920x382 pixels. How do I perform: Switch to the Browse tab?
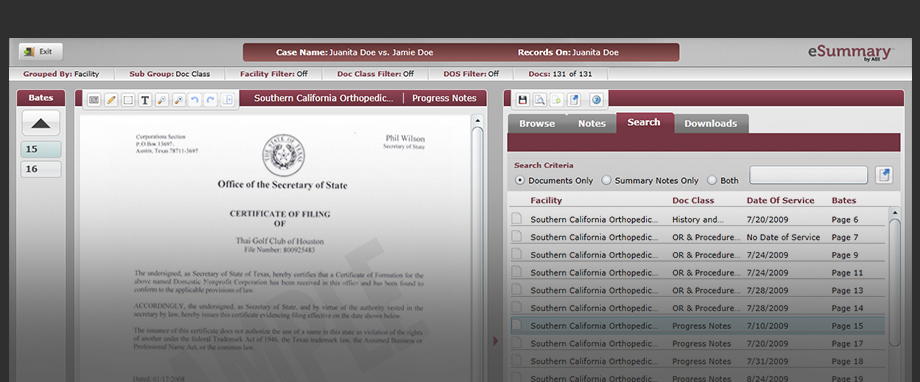(537, 124)
